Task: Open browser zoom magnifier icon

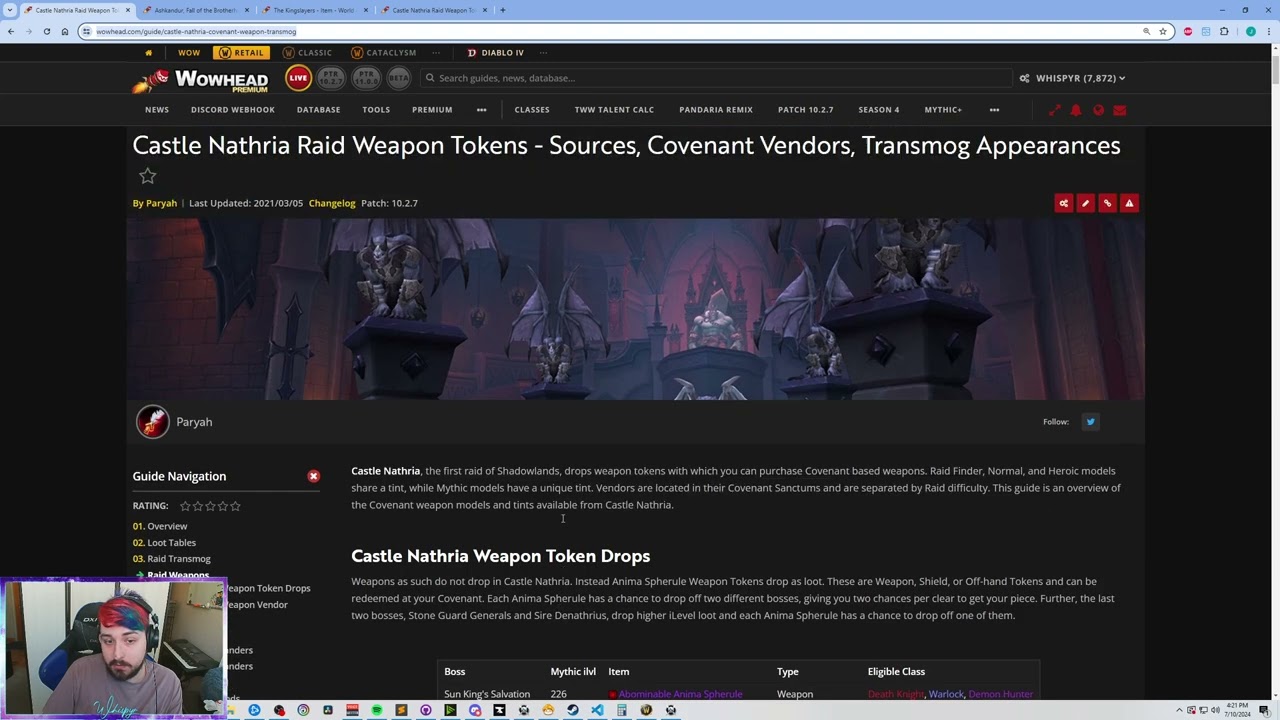Action: click(1146, 31)
